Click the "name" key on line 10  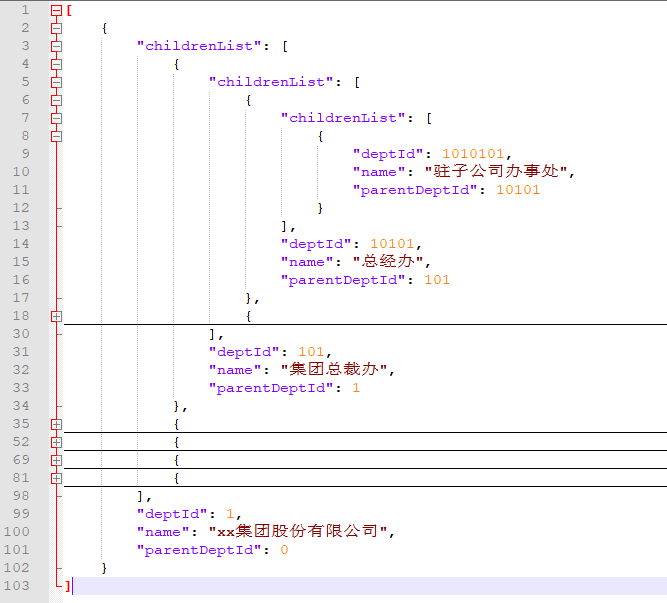pyautogui.click(x=379, y=172)
